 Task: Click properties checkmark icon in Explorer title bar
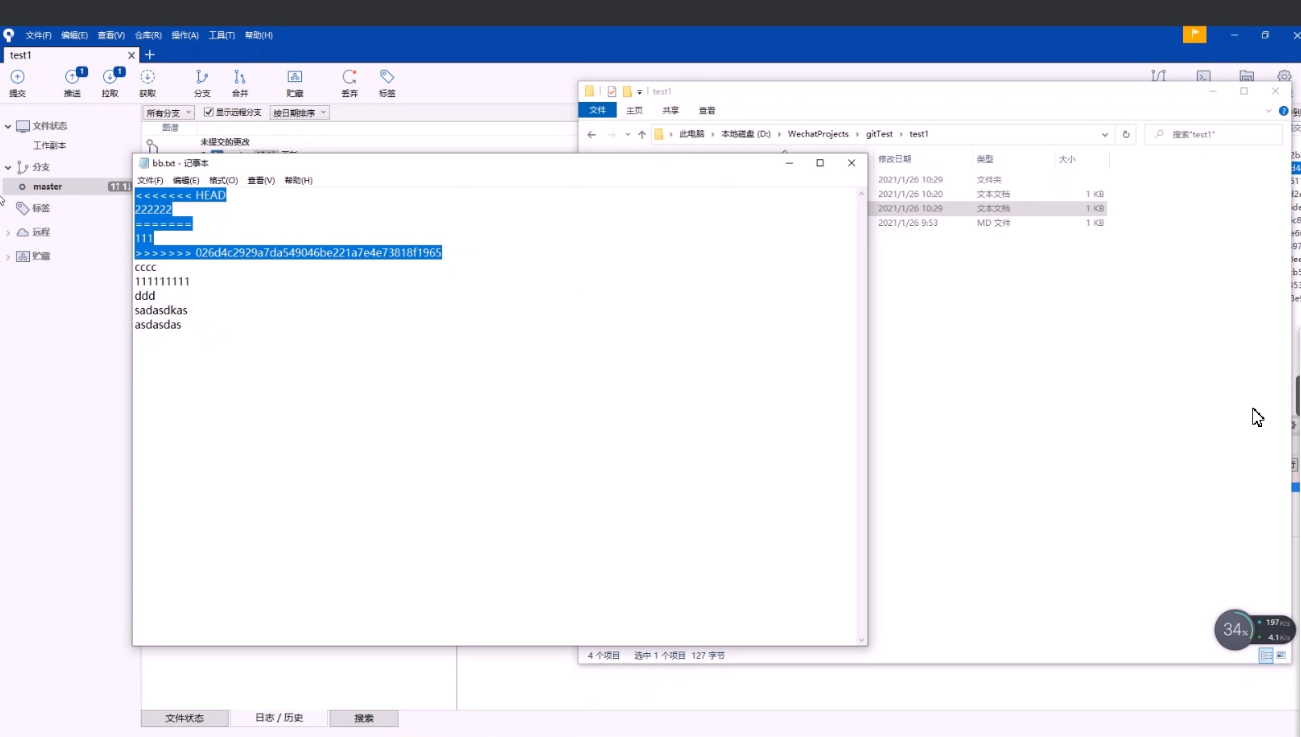pyautogui.click(x=612, y=91)
